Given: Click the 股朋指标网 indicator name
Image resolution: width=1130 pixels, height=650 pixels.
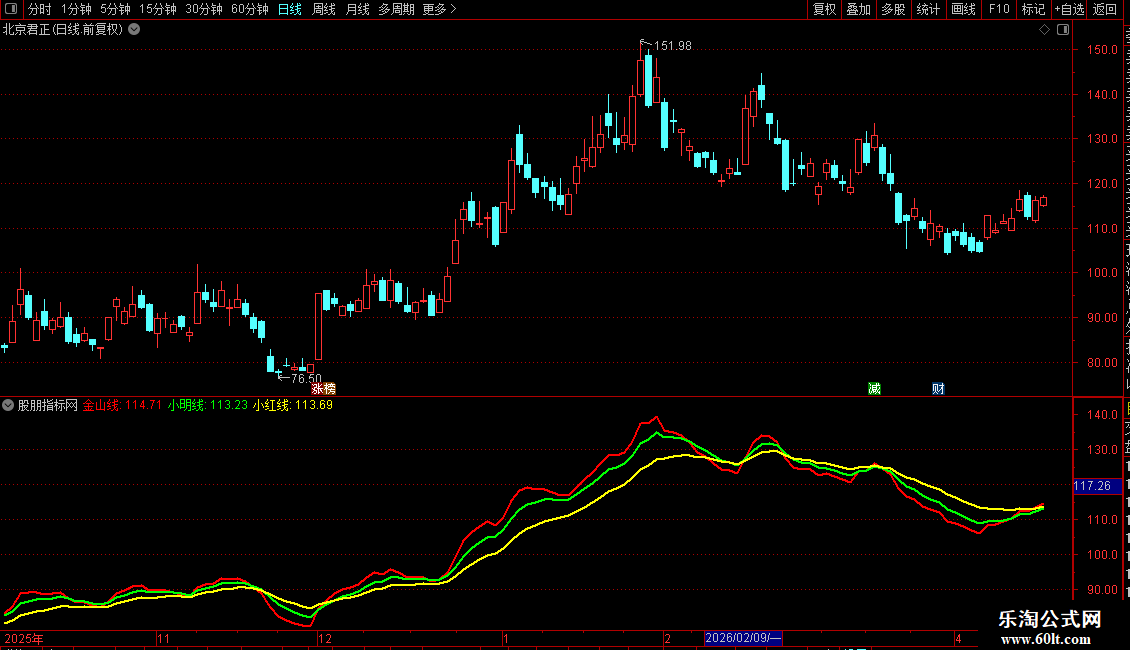Looking at the screenshot, I should pos(48,405).
